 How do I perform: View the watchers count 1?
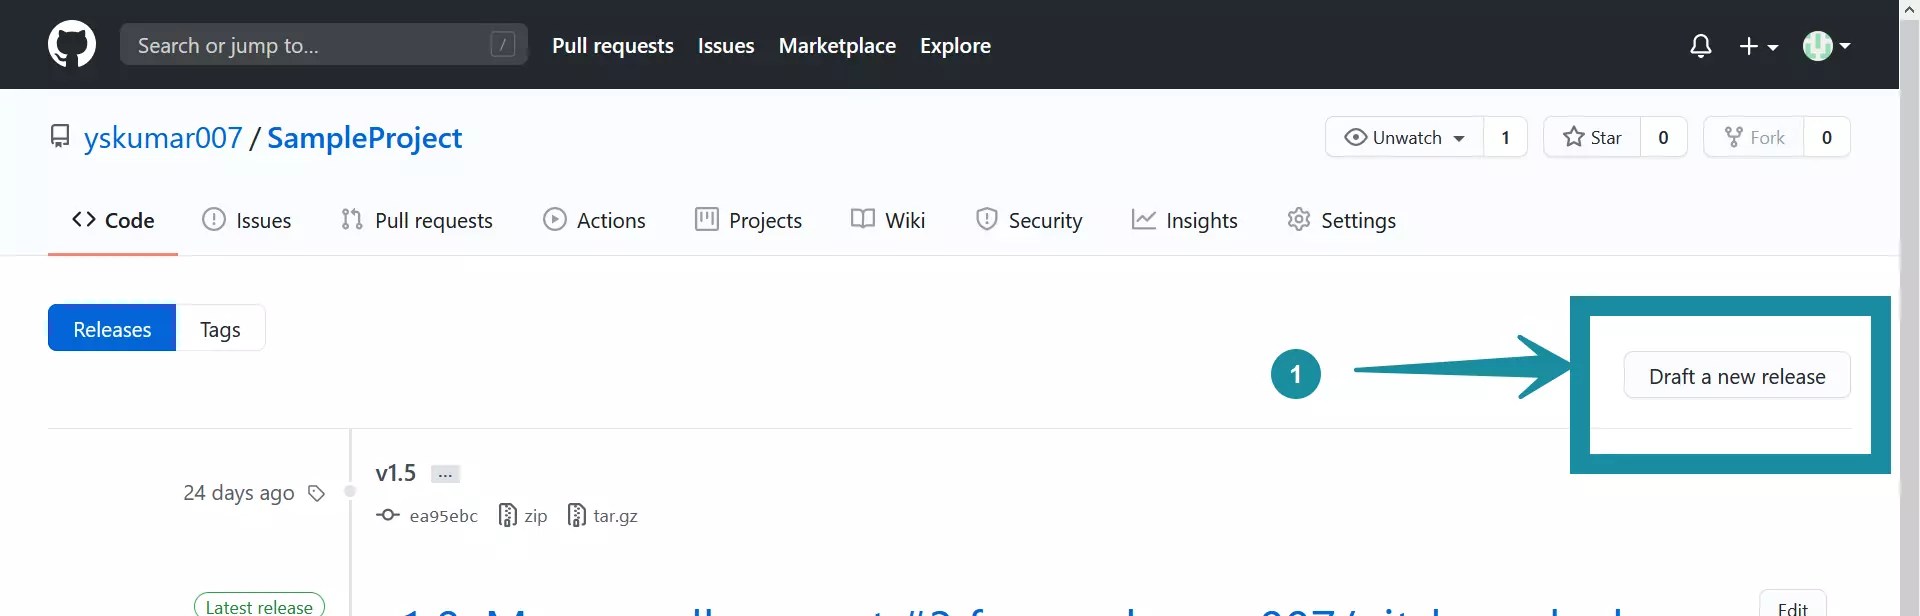click(x=1505, y=137)
